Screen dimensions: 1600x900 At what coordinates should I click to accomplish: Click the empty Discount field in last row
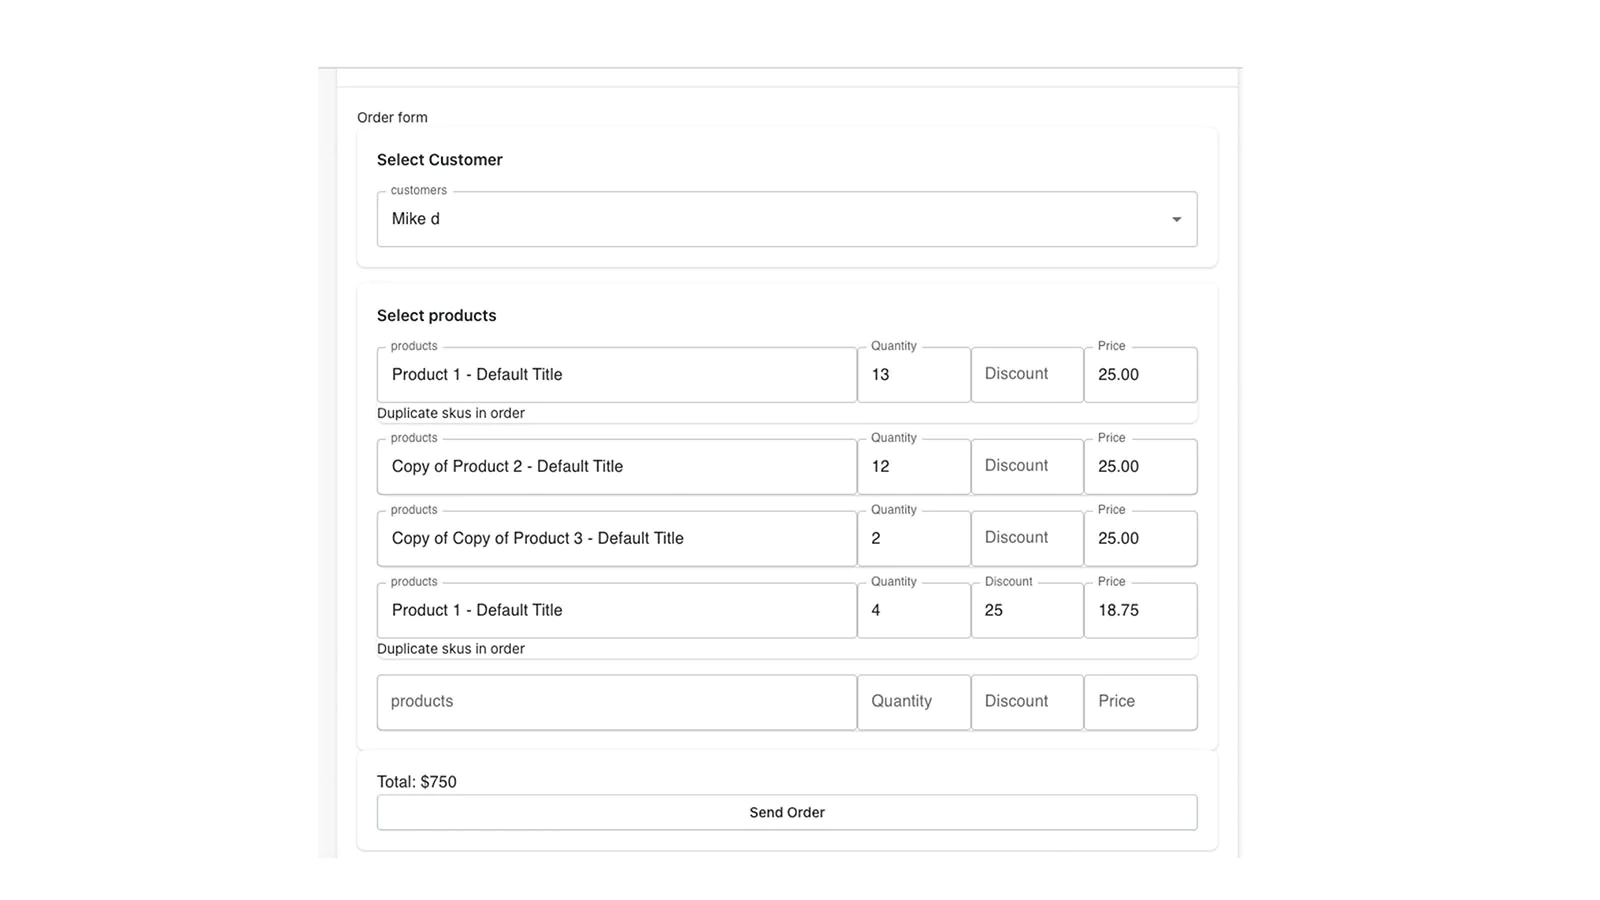tap(1027, 702)
